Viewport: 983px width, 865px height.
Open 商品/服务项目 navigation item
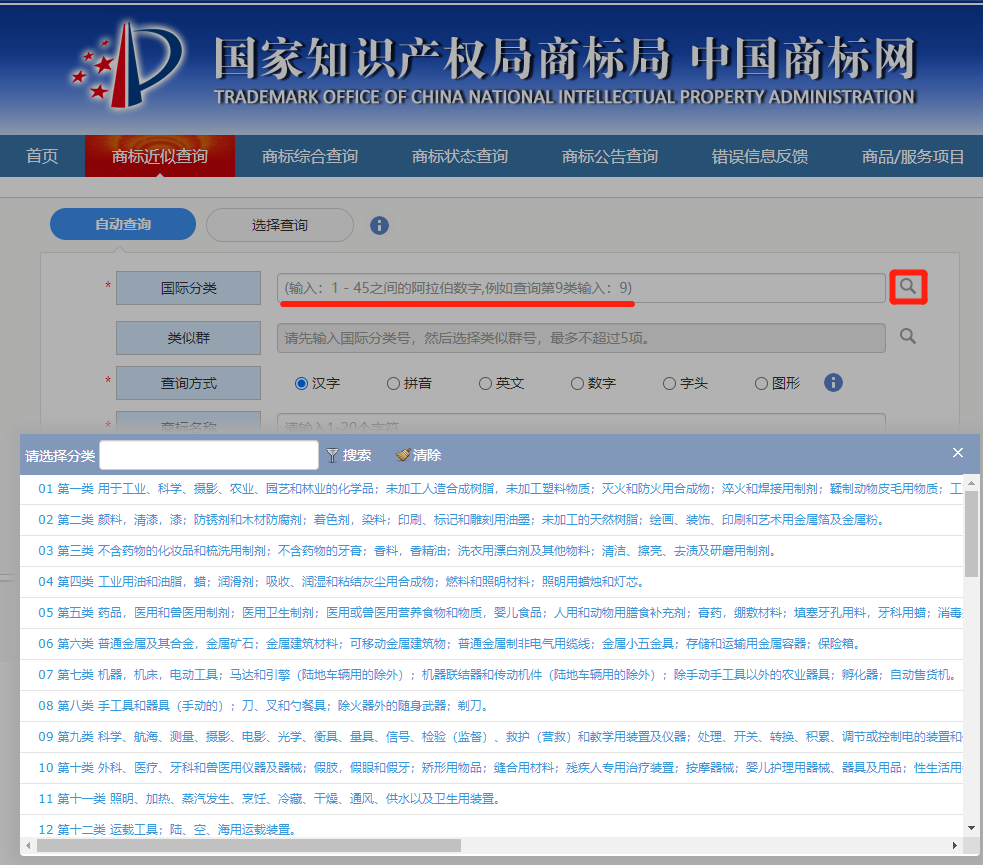[912, 156]
